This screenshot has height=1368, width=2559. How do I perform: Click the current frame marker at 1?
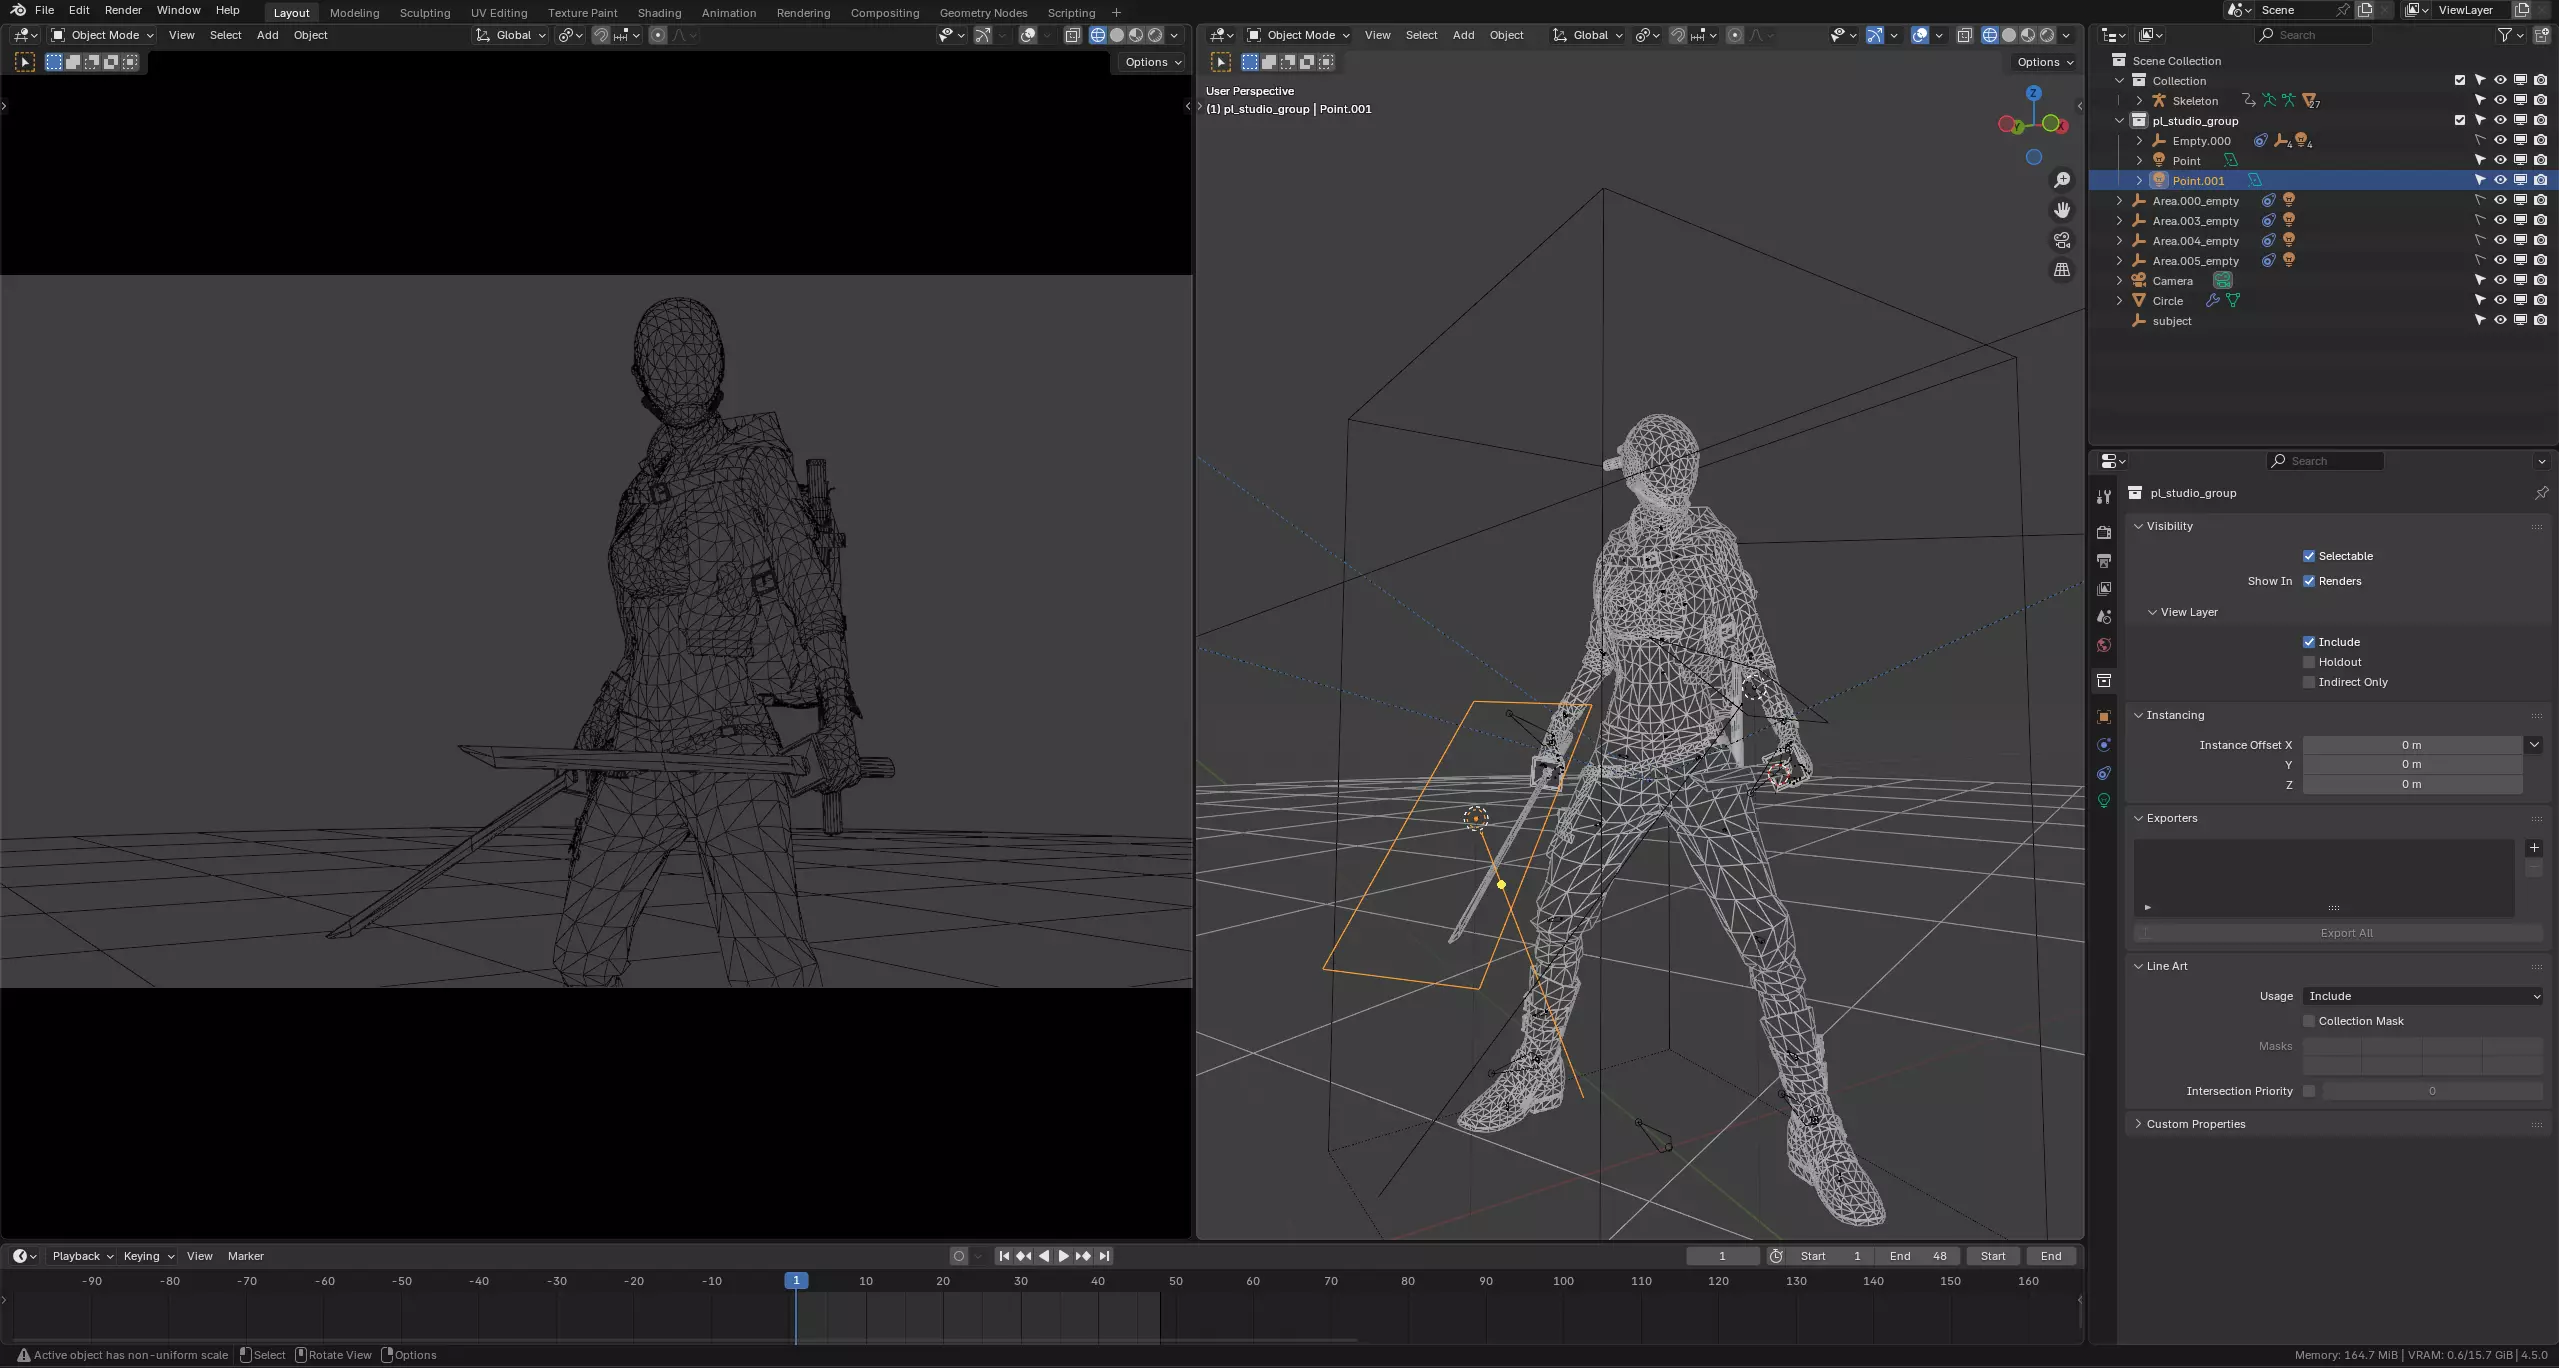point(796,1280)
